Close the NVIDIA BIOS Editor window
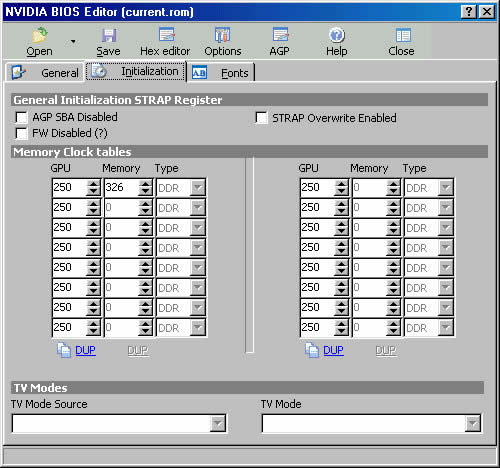The width and height of the screenshot is (500, 468). [487, 12]
